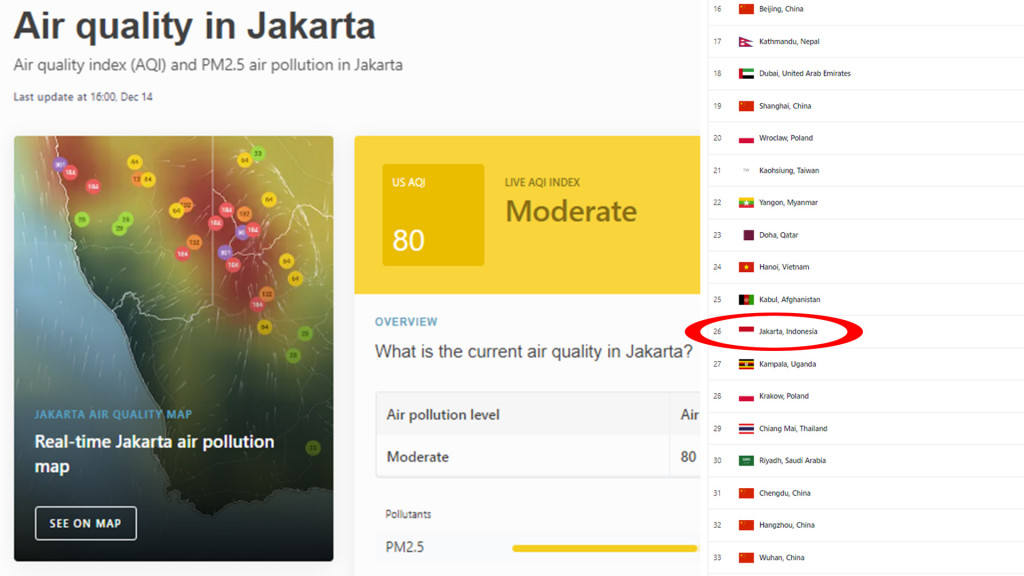The image size is (1024, 576).
Task: Select the PM2.5 pollutant bar
Action: tap(605, 548)
